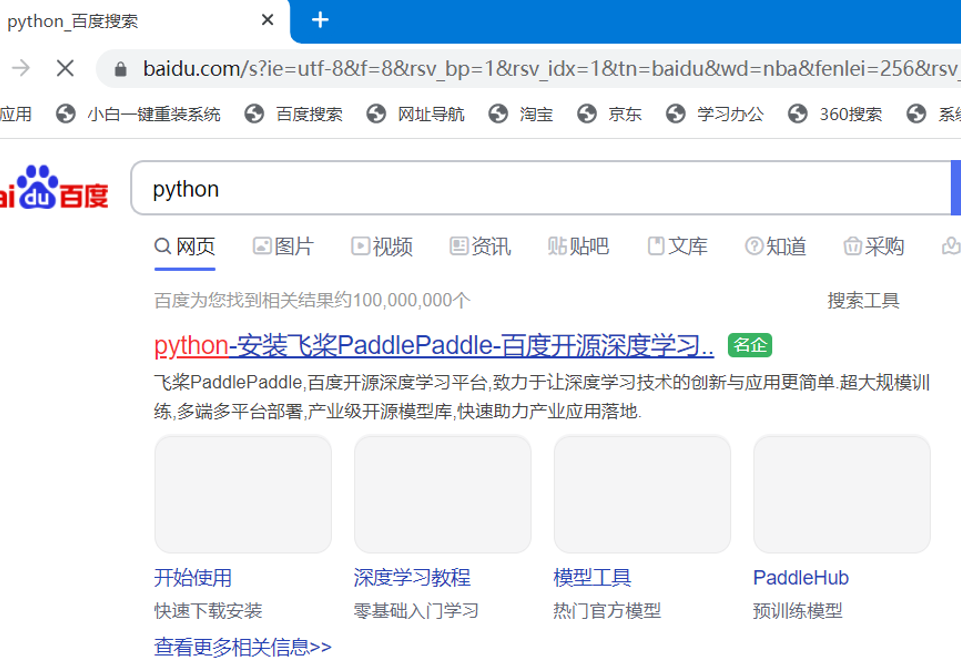Switch to the 资讯 tab
The height and width of the screenshot is (660, 961).
[480, 246]
